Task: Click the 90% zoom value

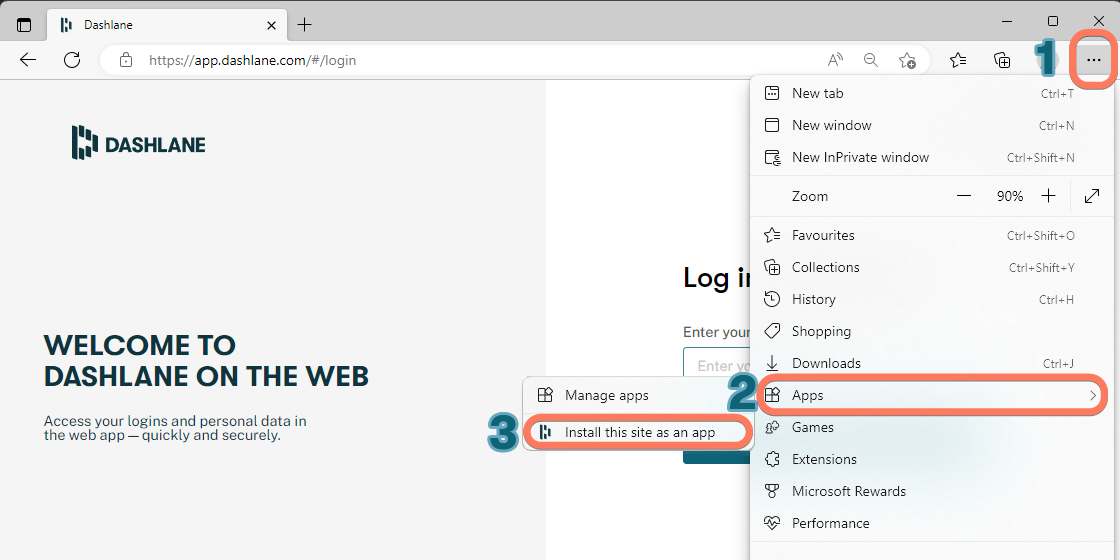Action: (1009, 196)
